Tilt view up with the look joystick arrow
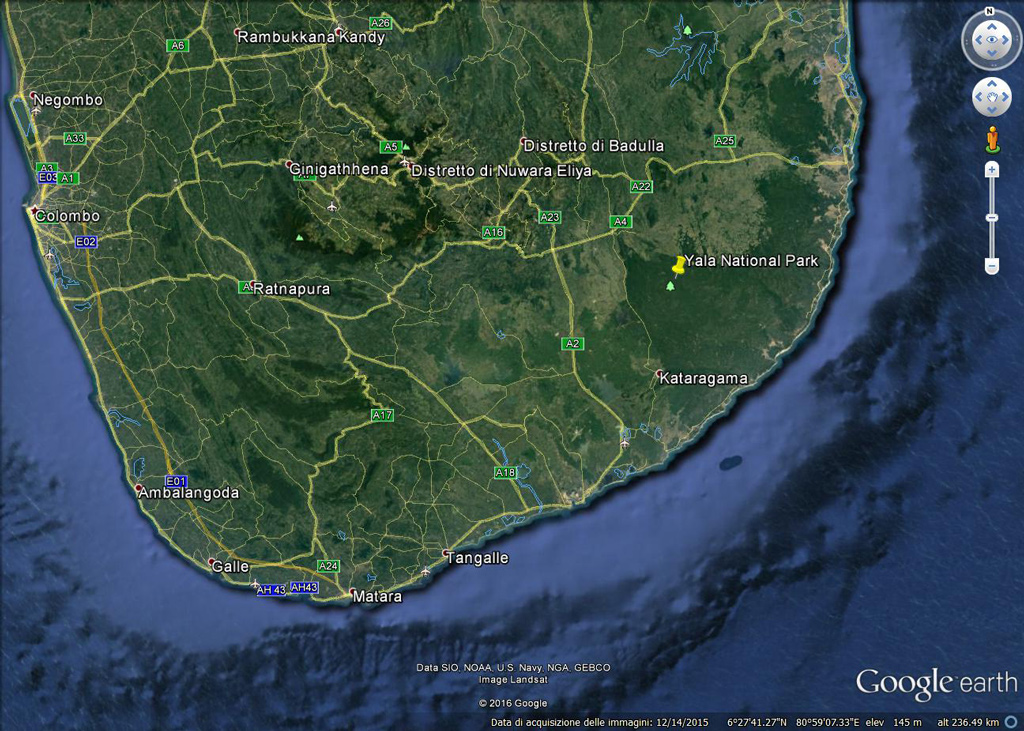1024x731 pixels. (x=991, y=25)
